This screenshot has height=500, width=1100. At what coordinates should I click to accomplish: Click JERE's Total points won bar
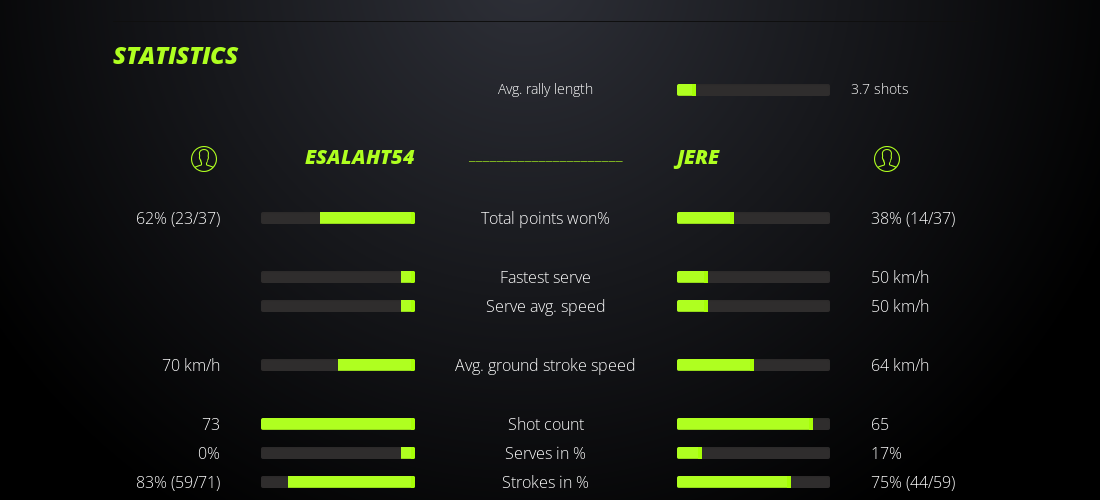click(753, 218)
